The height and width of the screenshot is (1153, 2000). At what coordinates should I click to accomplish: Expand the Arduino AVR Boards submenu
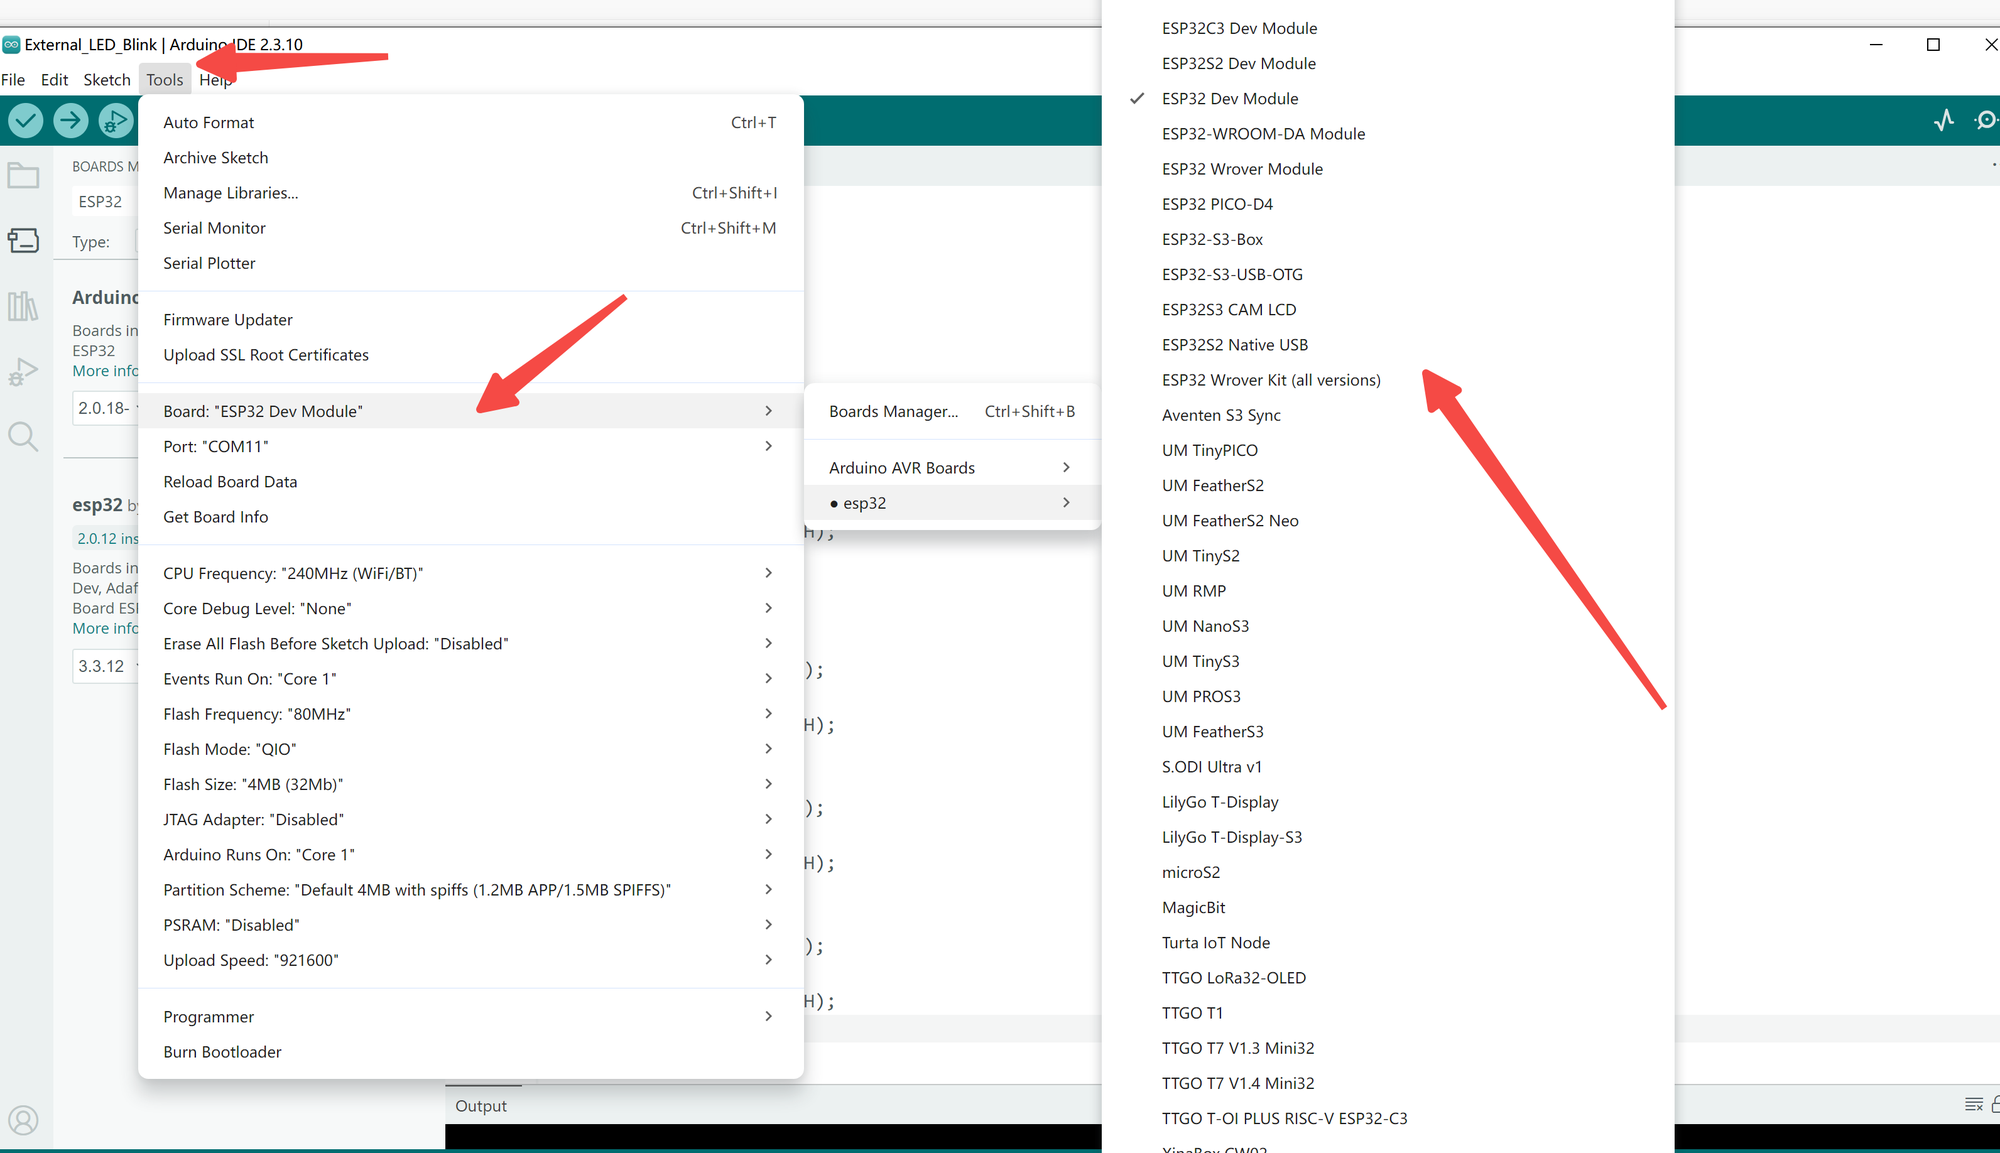tap(952, 468)
